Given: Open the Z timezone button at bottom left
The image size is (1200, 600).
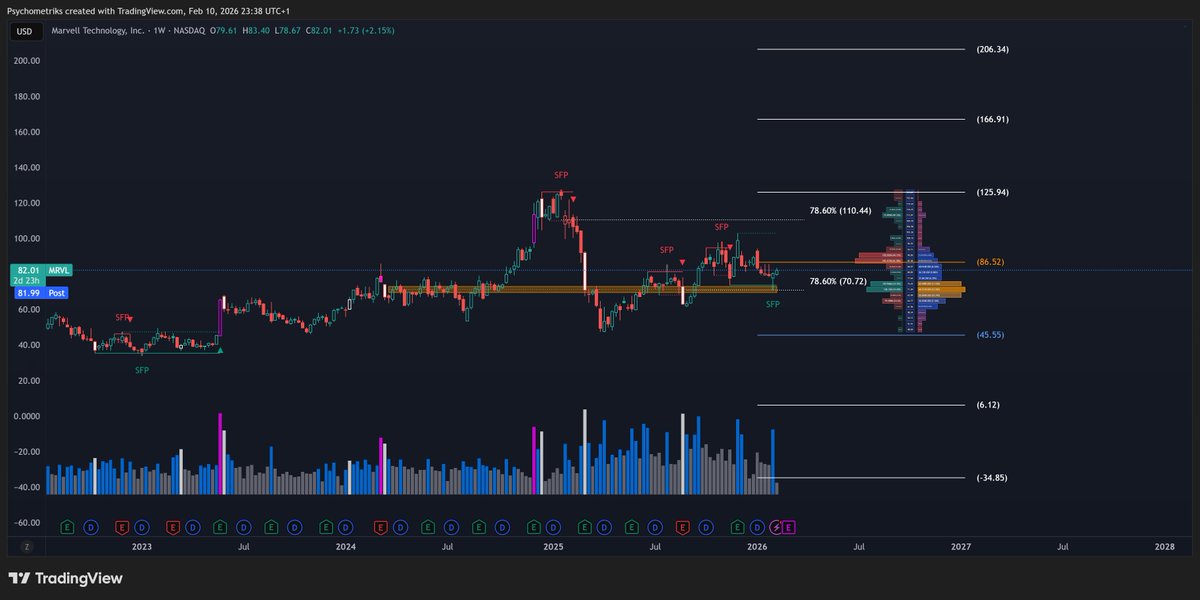Looking at the screenshot, I should coord(27,547).
